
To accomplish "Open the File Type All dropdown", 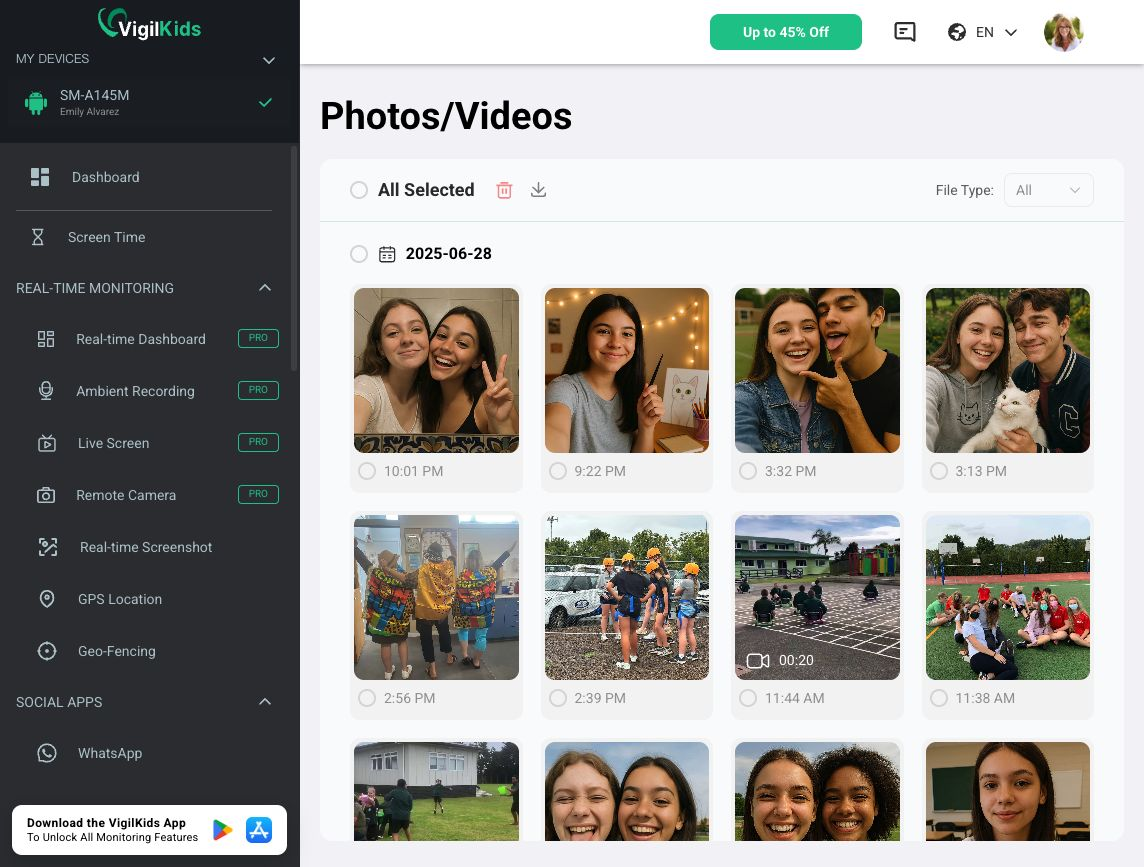I will point(1048,190).
